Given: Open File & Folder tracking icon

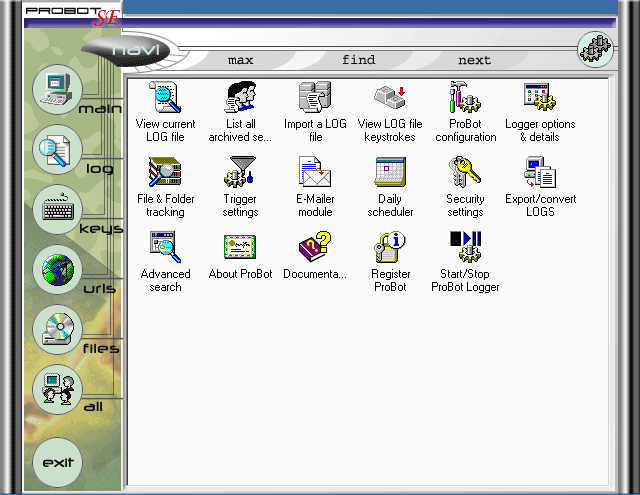Looking at the screenshot, I should [165, 172].
